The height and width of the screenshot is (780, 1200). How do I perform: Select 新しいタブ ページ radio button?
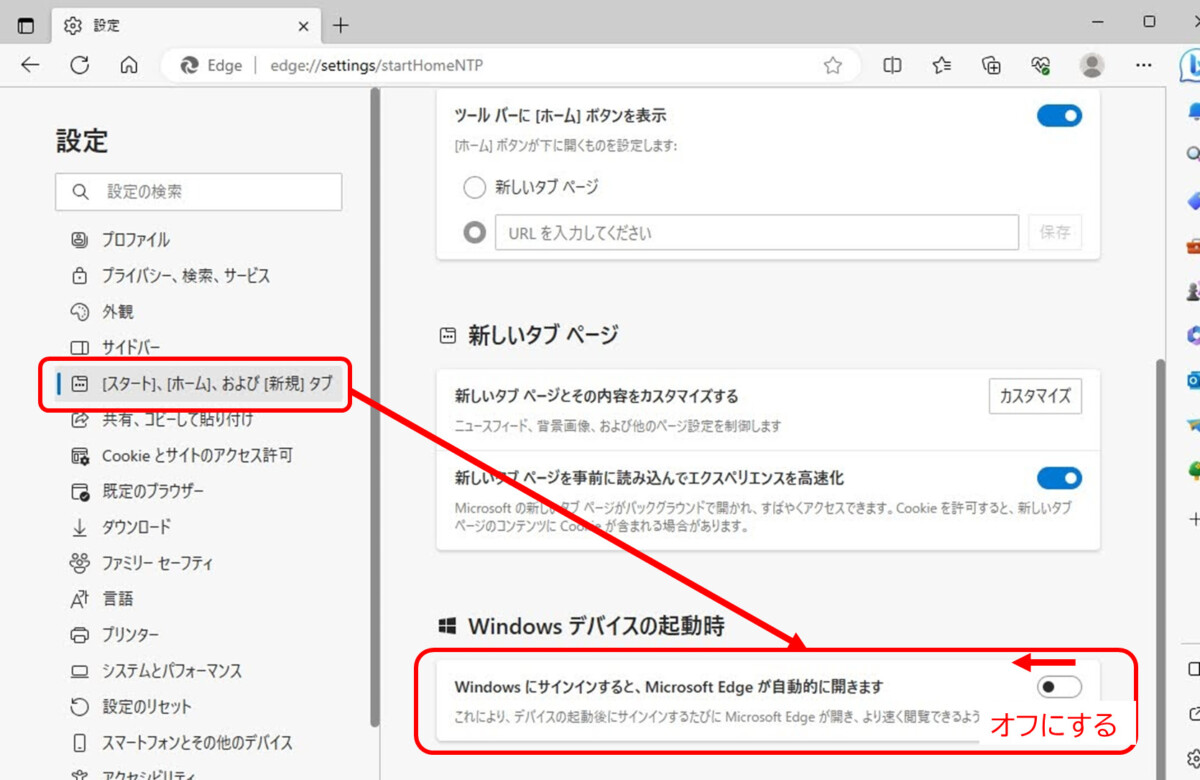(474, 187)
